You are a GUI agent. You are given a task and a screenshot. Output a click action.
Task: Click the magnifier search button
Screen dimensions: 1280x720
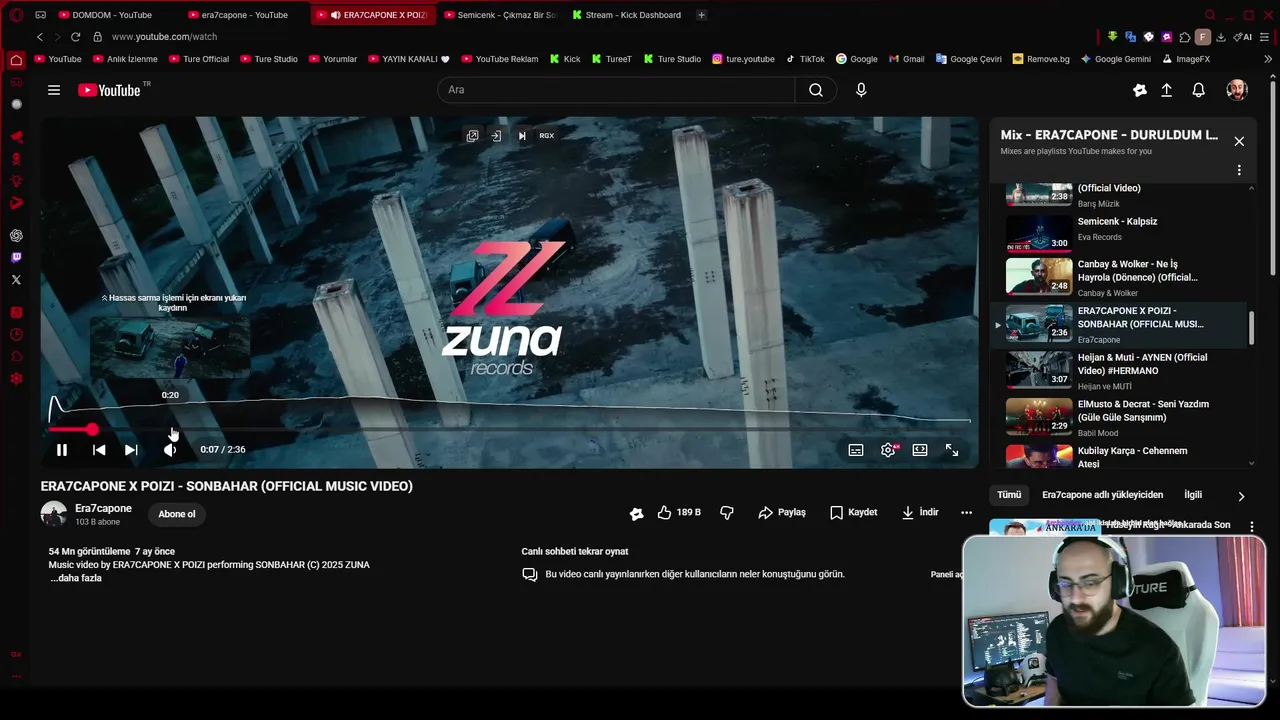(x=816, y=90)
